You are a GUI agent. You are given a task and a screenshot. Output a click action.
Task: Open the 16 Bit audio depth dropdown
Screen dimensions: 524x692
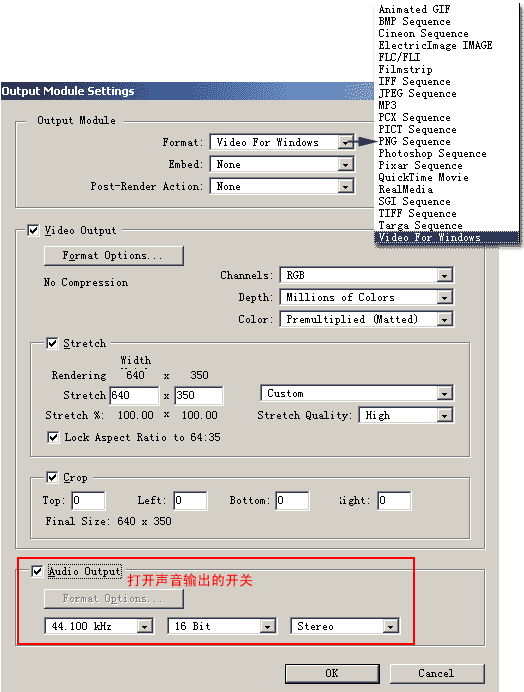[222, 626]
